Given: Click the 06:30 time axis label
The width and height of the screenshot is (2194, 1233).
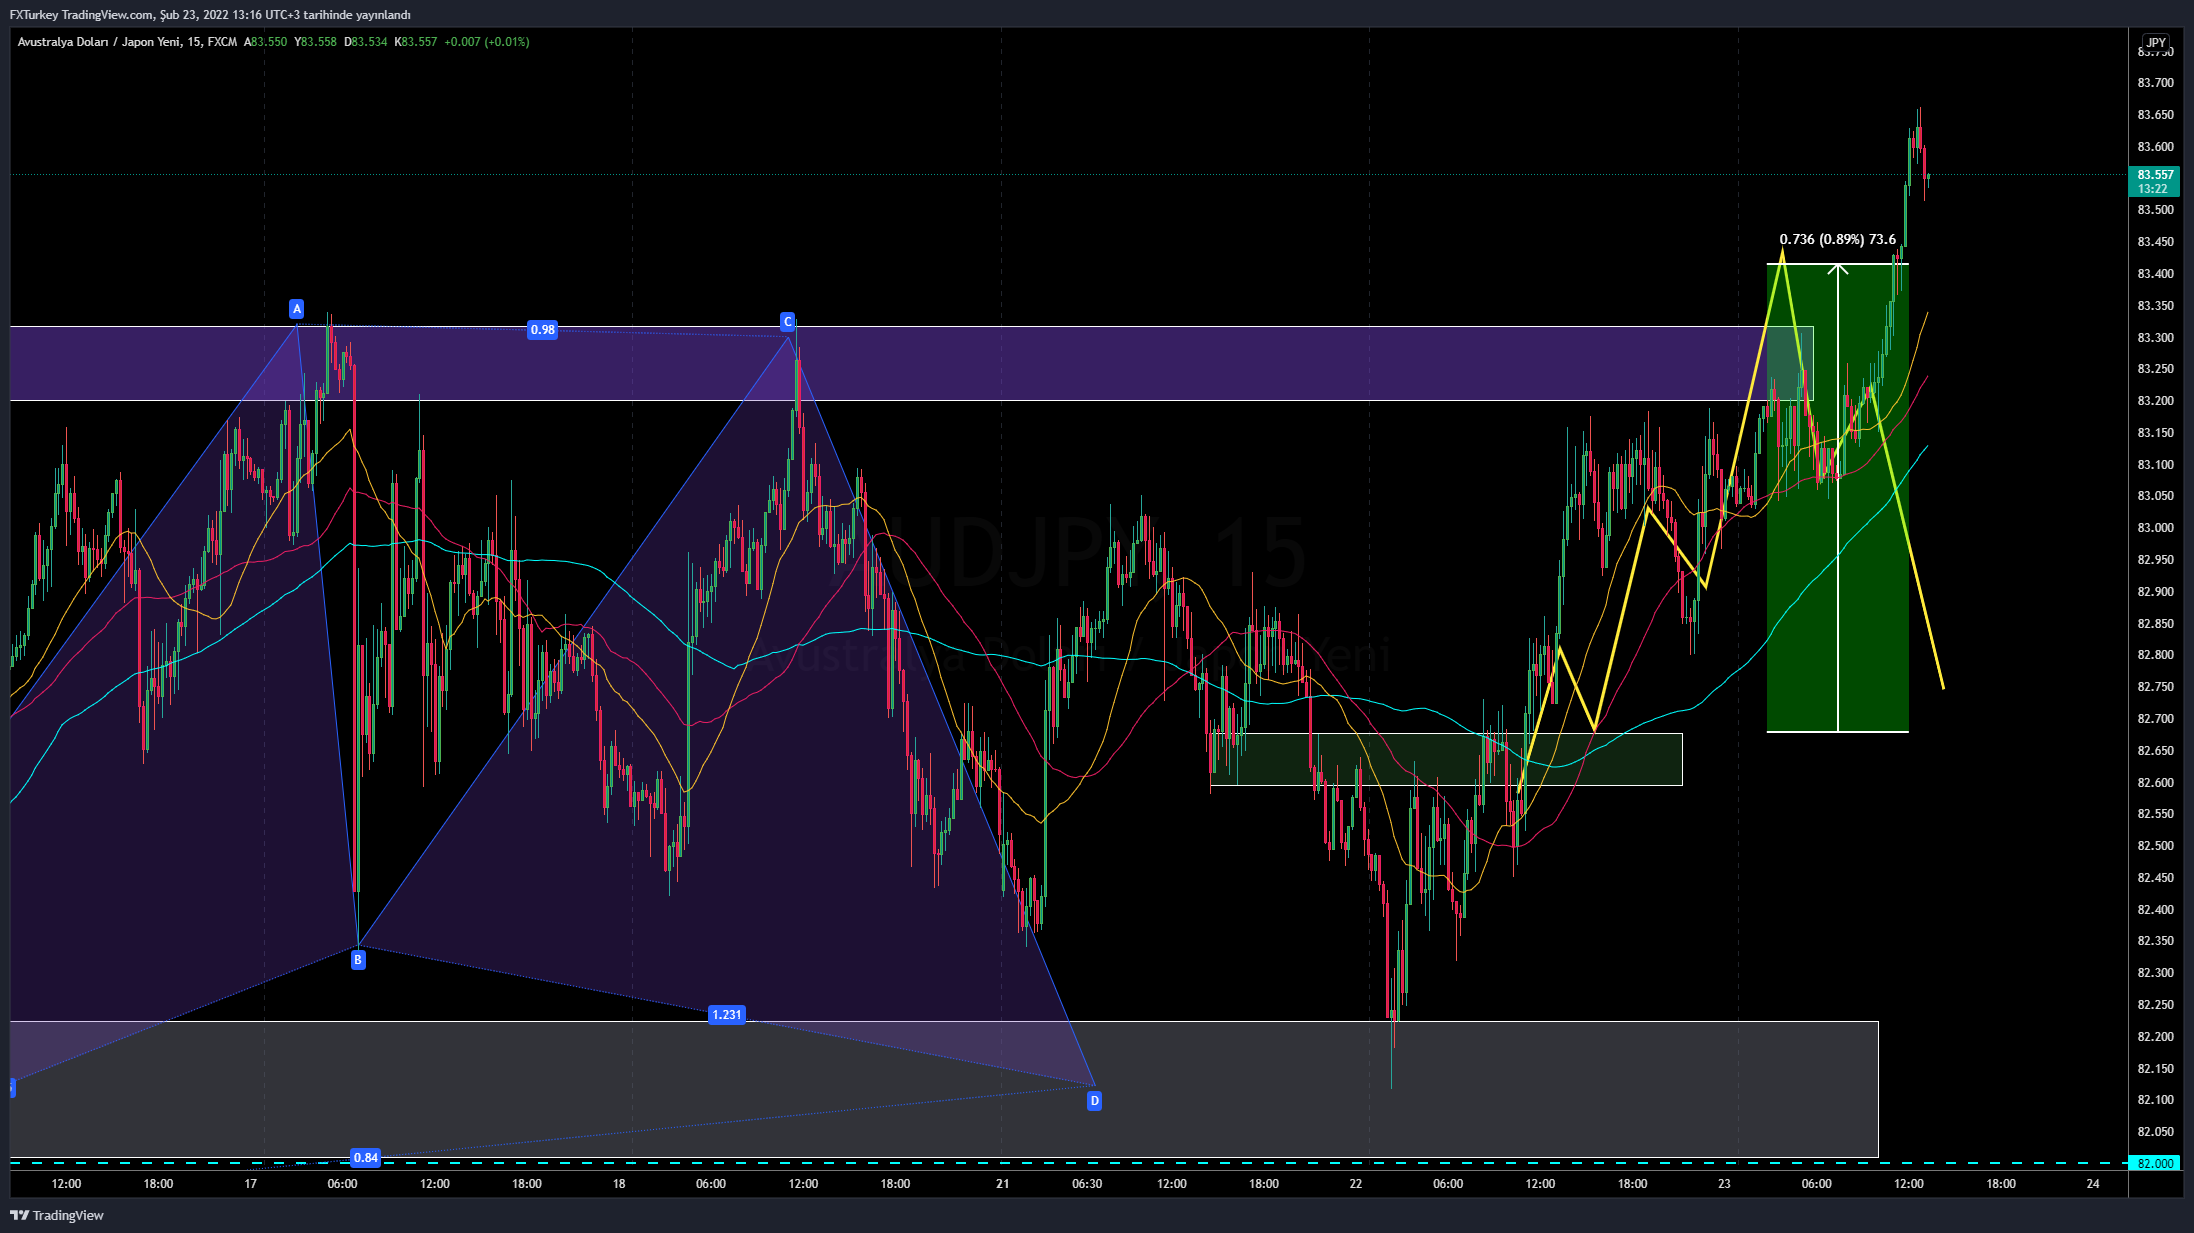Looking at the screenshot, I should point(1087,1184).
